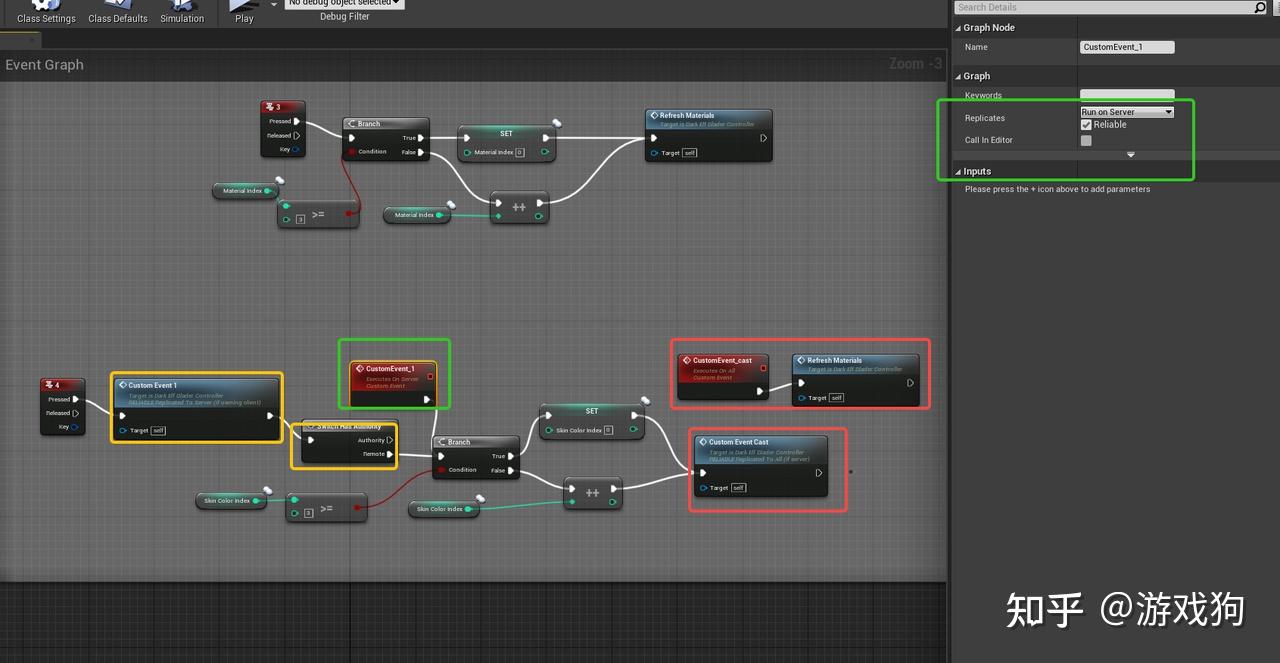This screenshot has height=663, width=1280.
Task: Select the upper ++ increment node
Action: (x=519, y=207)
